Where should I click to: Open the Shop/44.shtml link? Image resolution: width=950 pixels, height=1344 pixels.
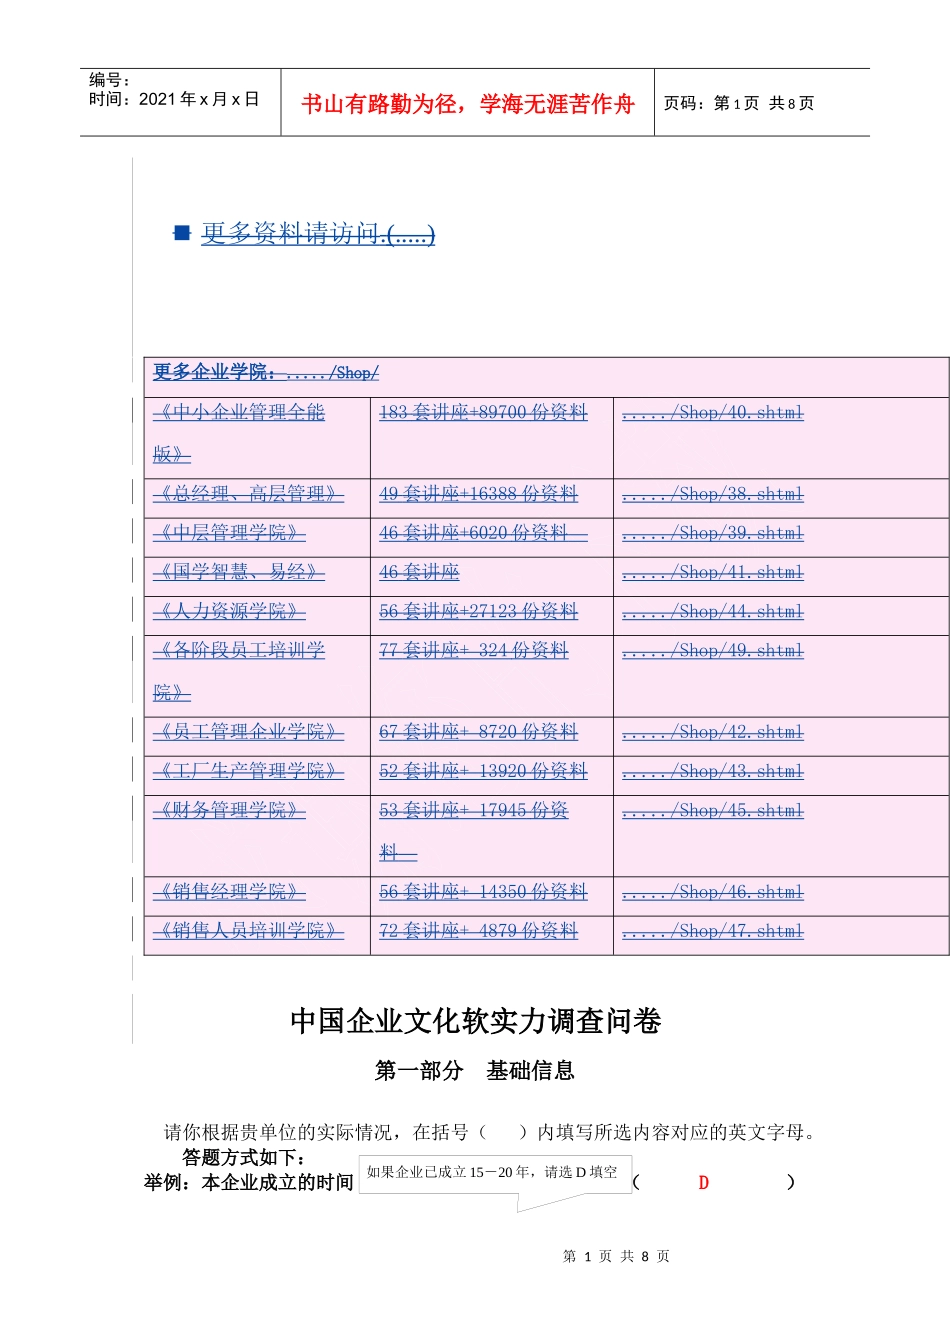tap(713, 611)
